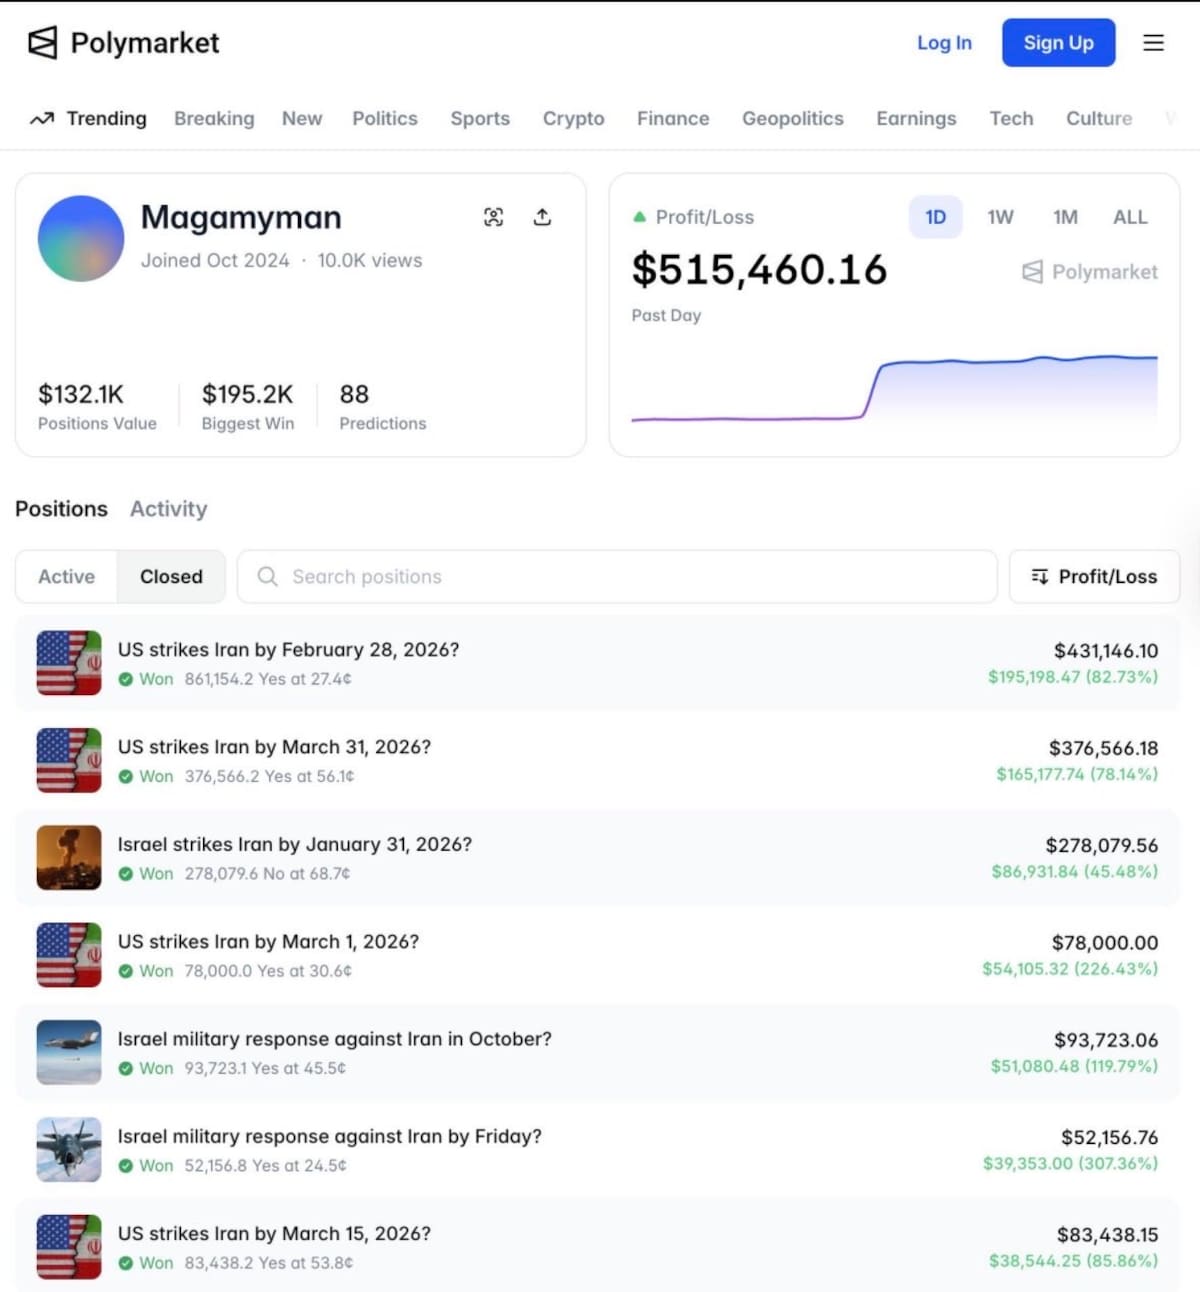Select the ALL profit timeframe
The height and width of the screenshot is (1292, 1200).
tap(1130, 216)
